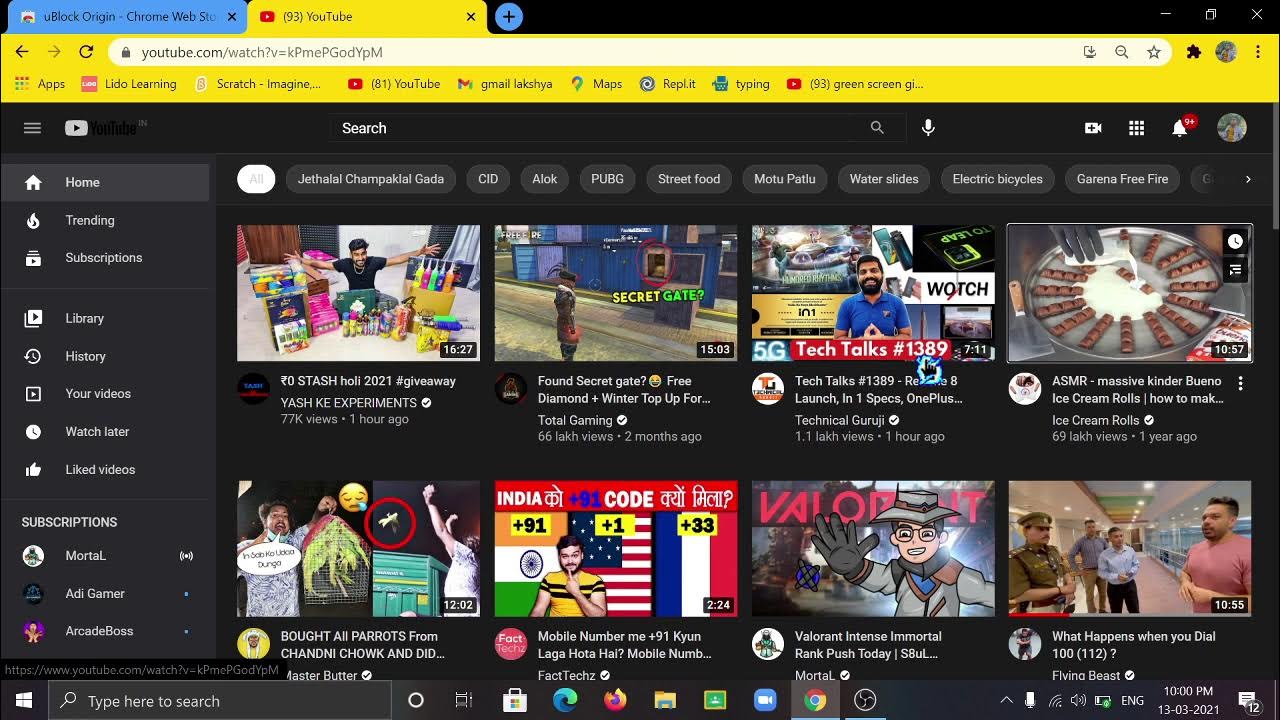The height and width of the screenshot is (720, 1280).
Task: Open Technical Guruji channel avatar
Action: 768,389
